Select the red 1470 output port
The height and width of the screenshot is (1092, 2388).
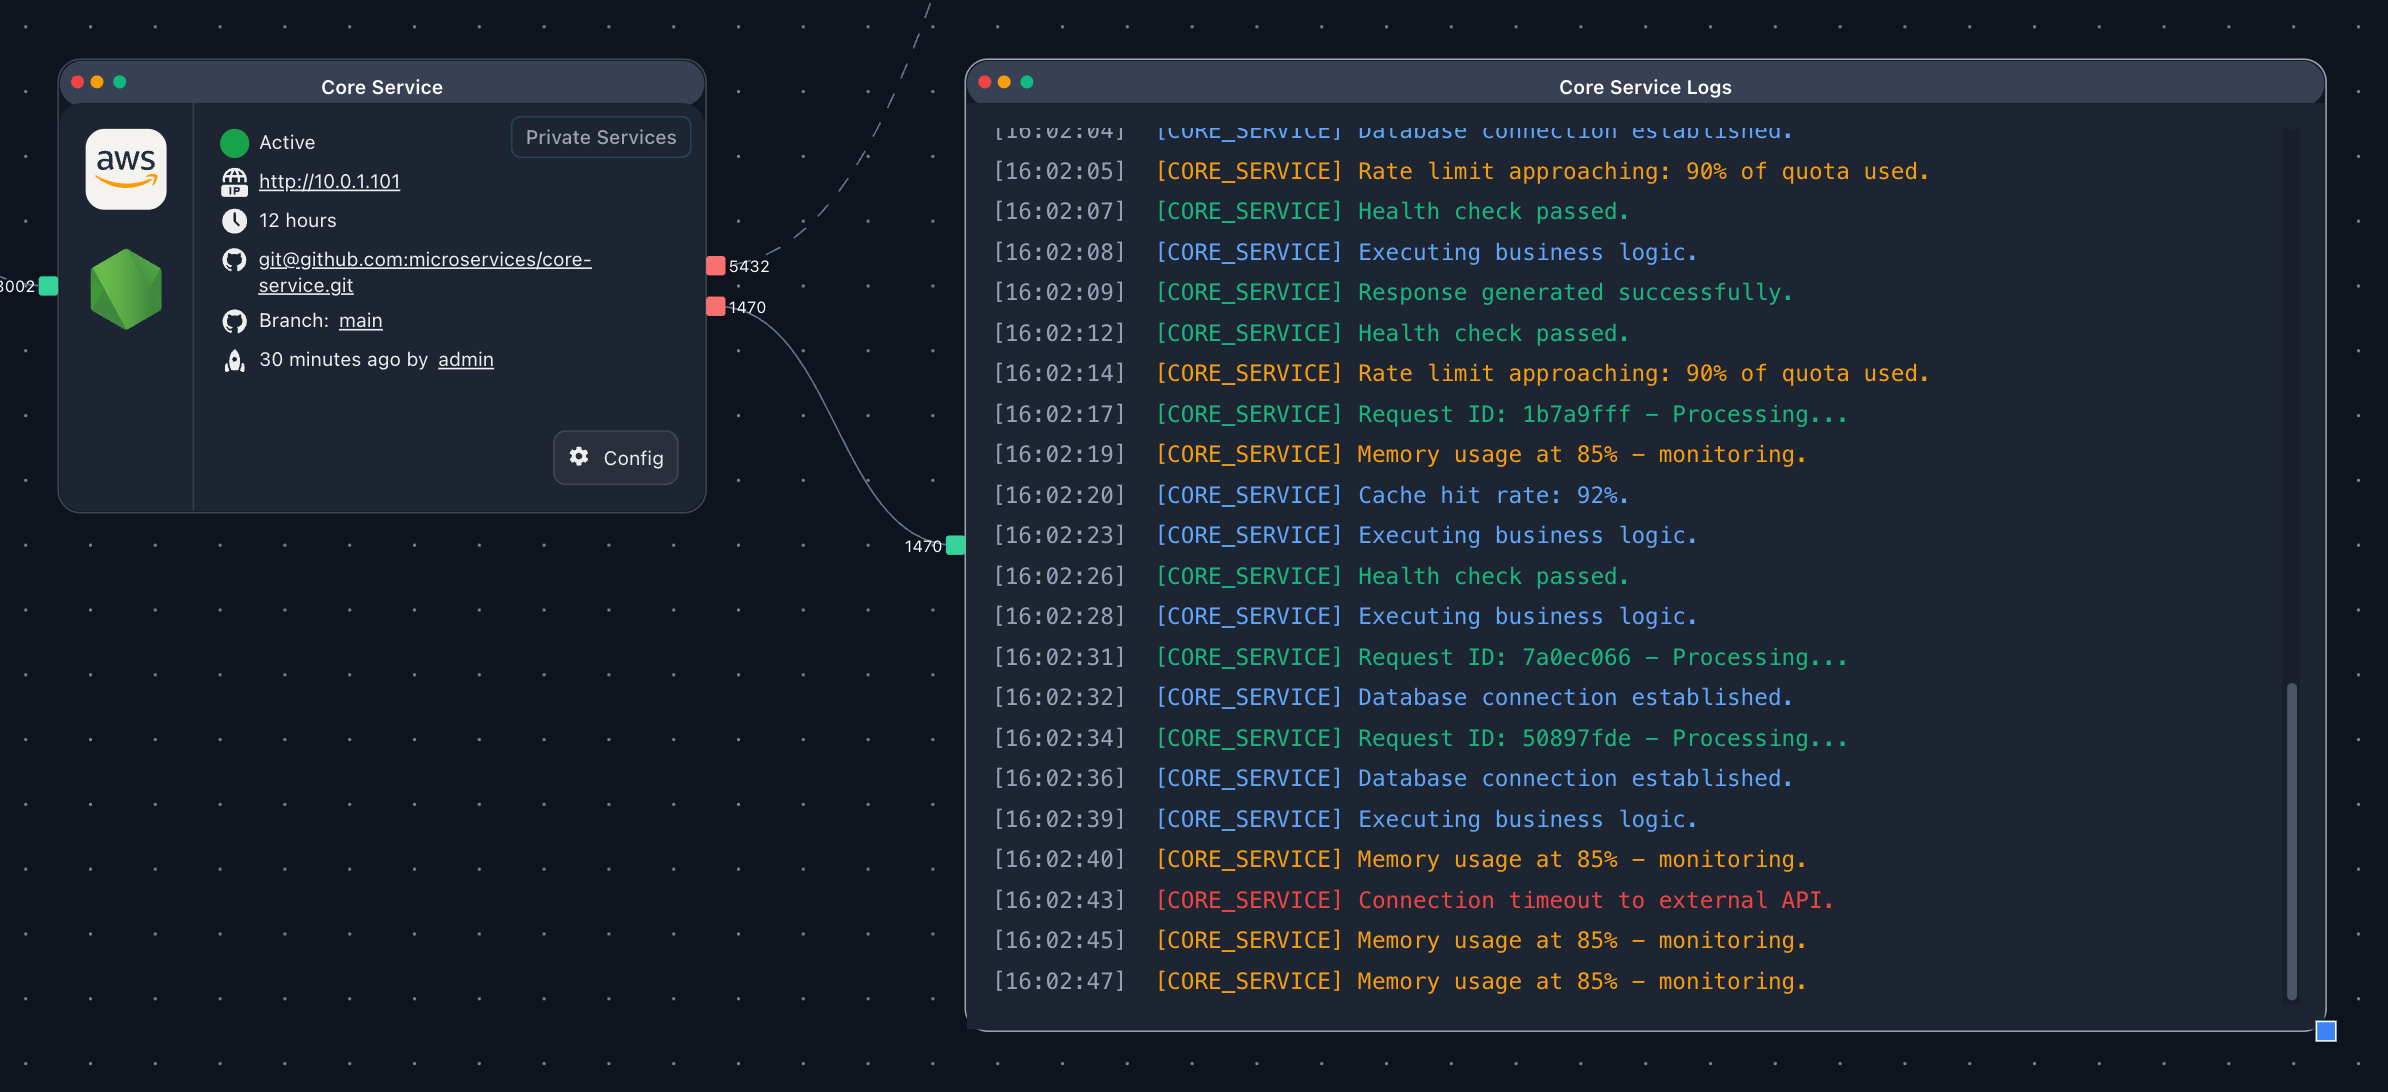click(716, 307)
